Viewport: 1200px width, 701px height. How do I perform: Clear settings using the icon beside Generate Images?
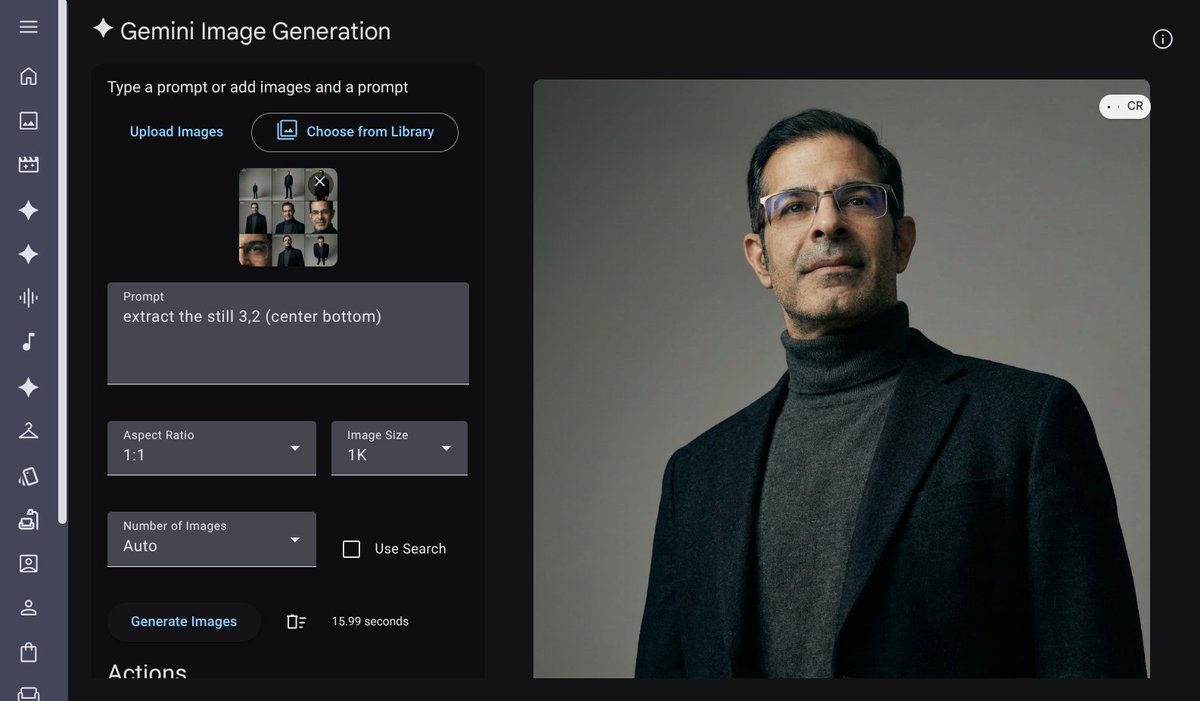pyautogui.click(x=296, y=622)
